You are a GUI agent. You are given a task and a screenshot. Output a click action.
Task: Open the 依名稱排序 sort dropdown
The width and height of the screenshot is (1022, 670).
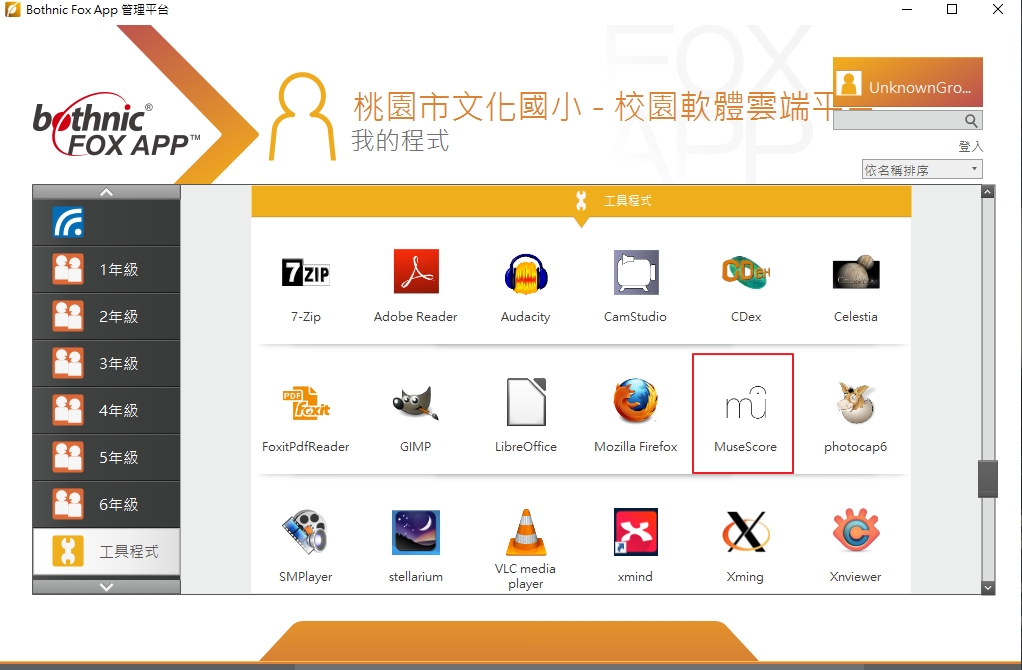coord(922,169)
